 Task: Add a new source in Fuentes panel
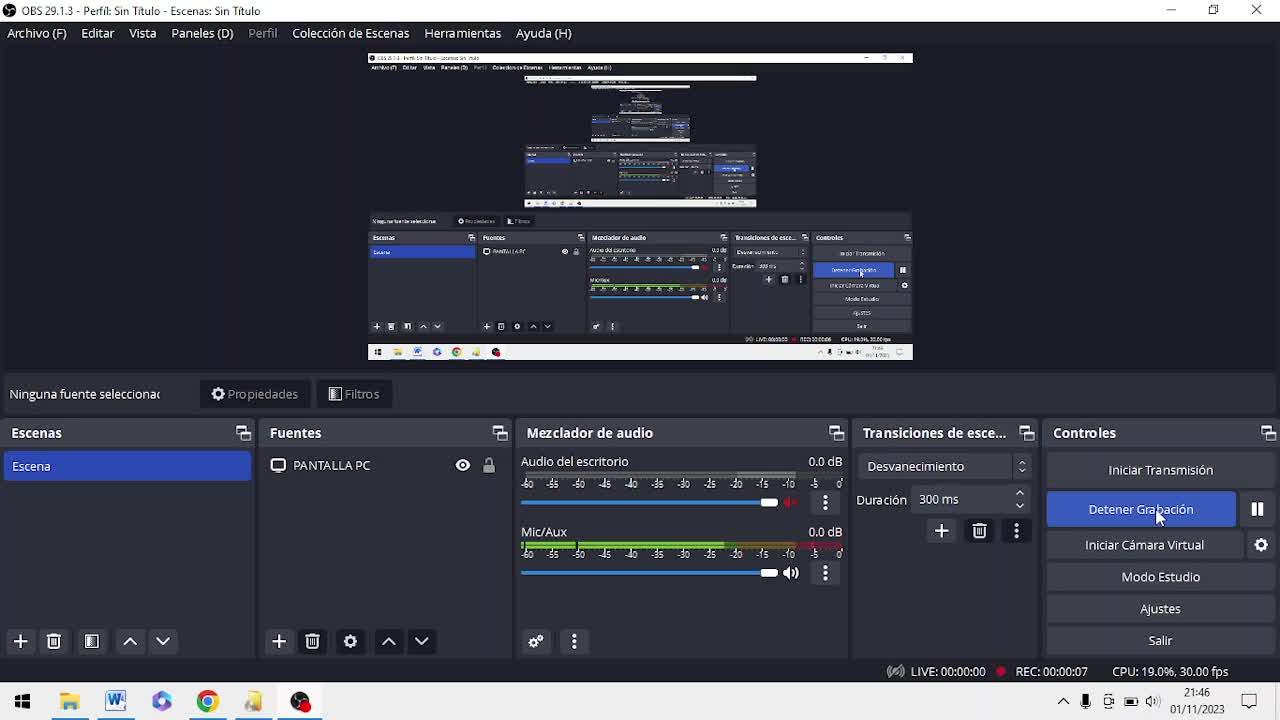click(x=279, y=641)
